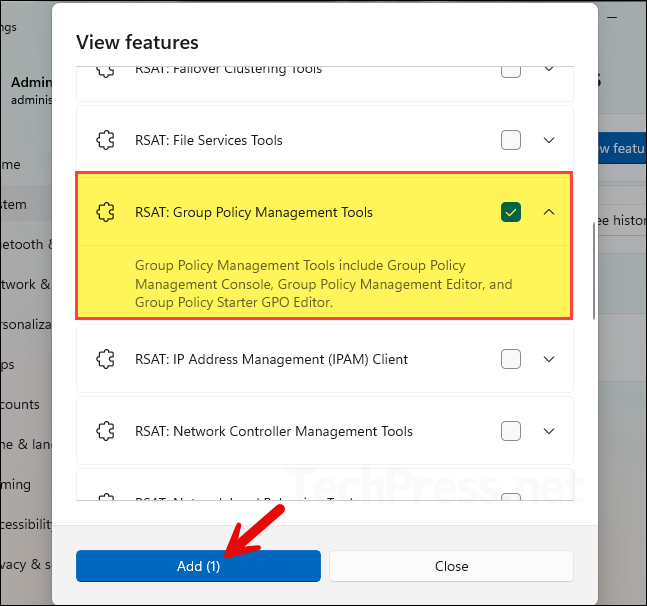Viewport: 647px width, 606px height.
Task: Minimize the Settings window
Action: point(612,17)
